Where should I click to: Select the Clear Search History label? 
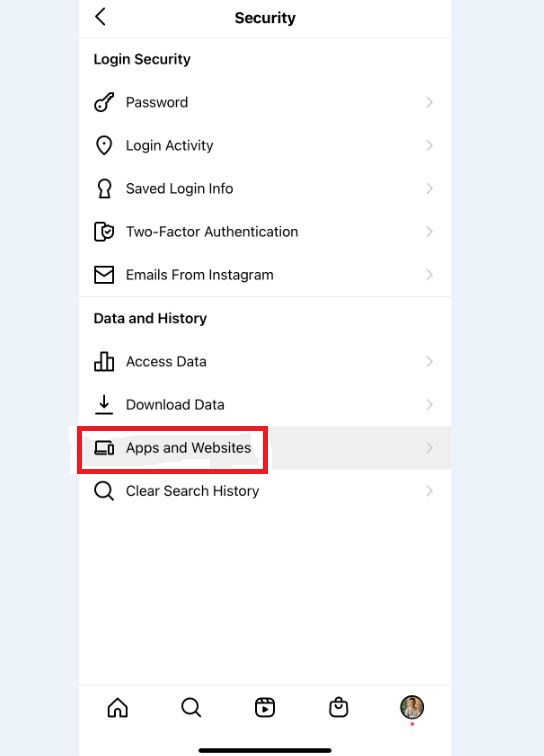(x=192, y=491)
